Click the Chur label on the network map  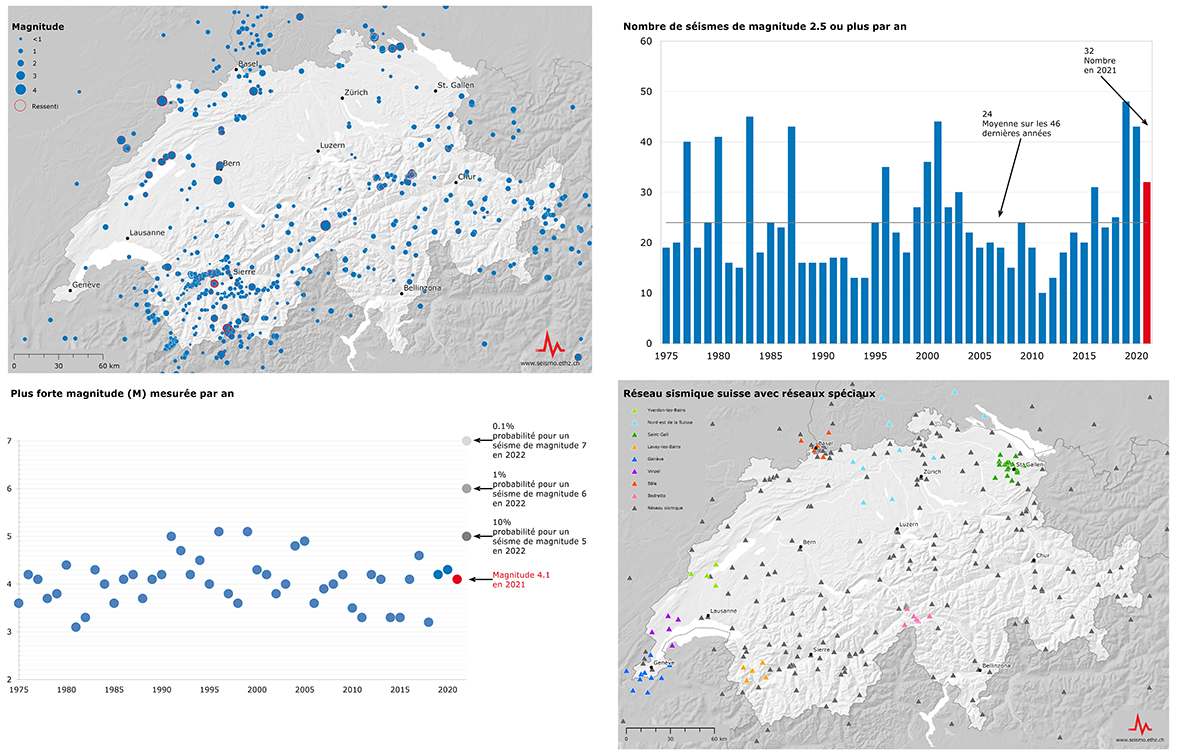tap(1044, 554)
